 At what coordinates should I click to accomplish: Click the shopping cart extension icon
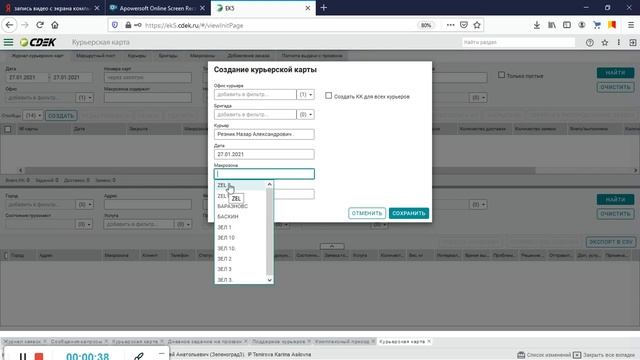[597, 25]
